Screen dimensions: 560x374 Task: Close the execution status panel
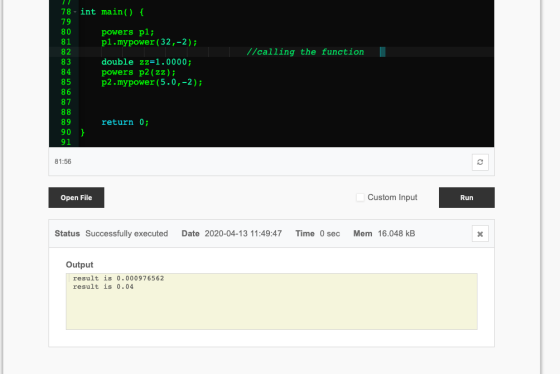click(480, 234)
